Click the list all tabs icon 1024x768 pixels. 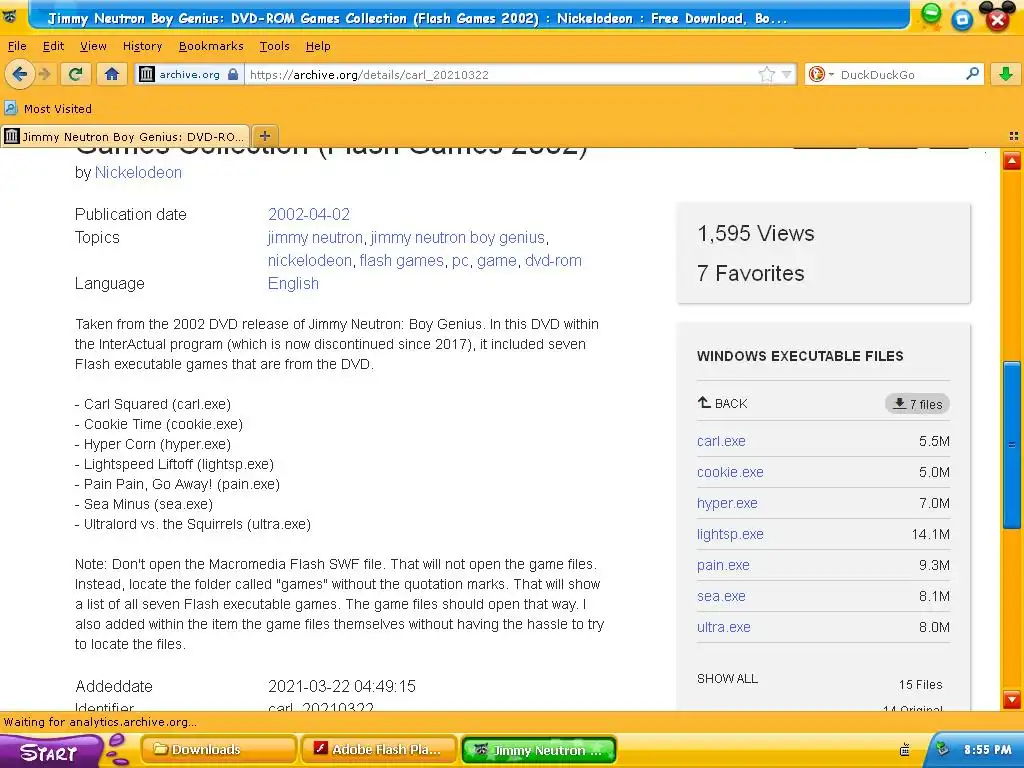click(x=1014, y=136)
